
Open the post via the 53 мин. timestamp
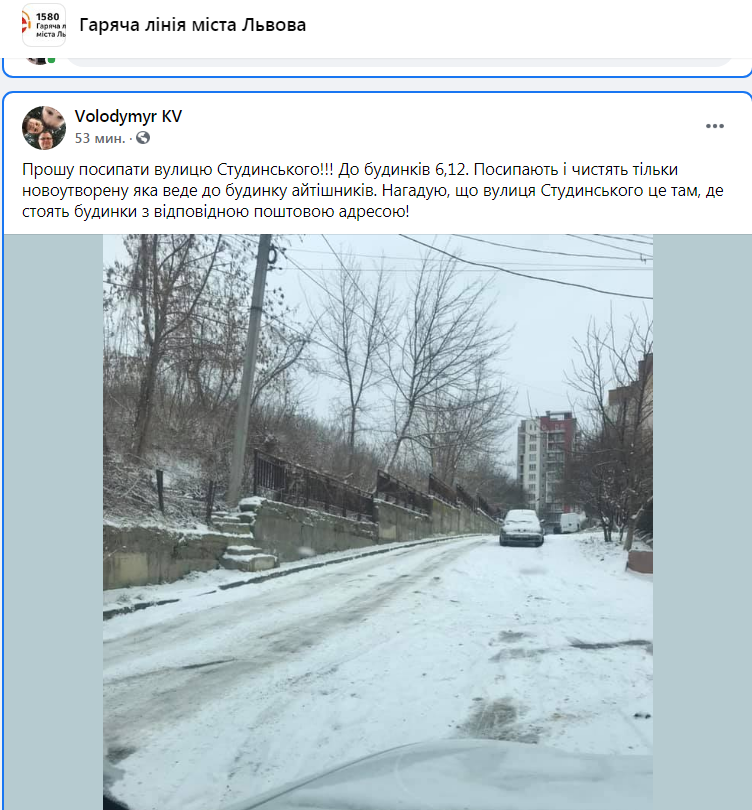pos(100,138)
